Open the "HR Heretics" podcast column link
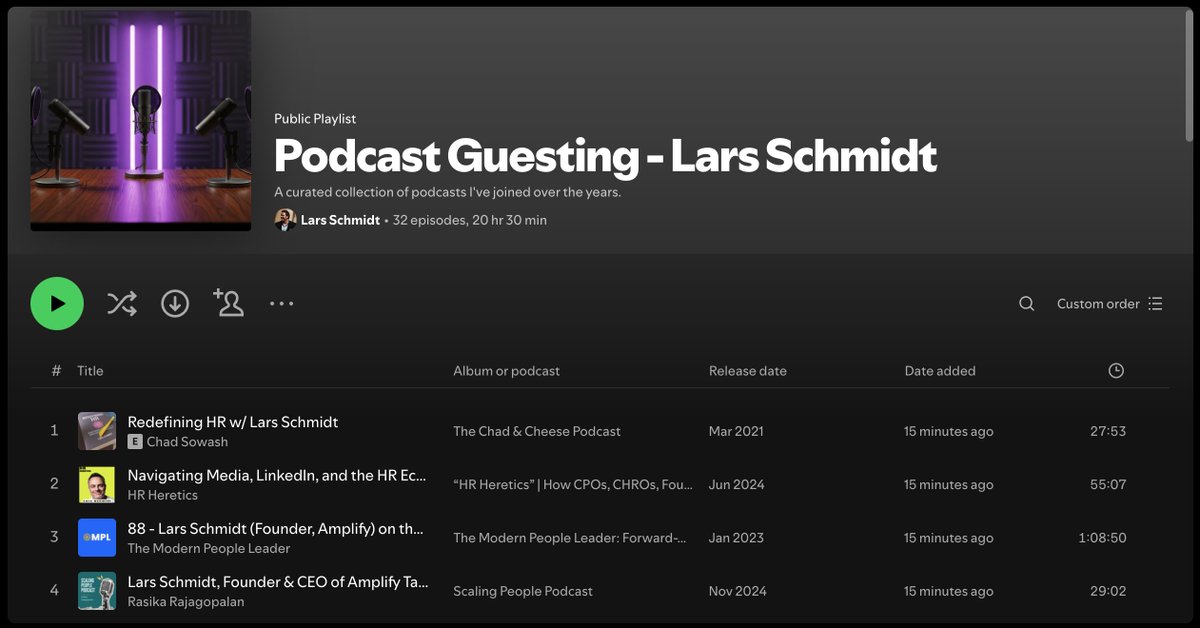 [x=572, y=484]
